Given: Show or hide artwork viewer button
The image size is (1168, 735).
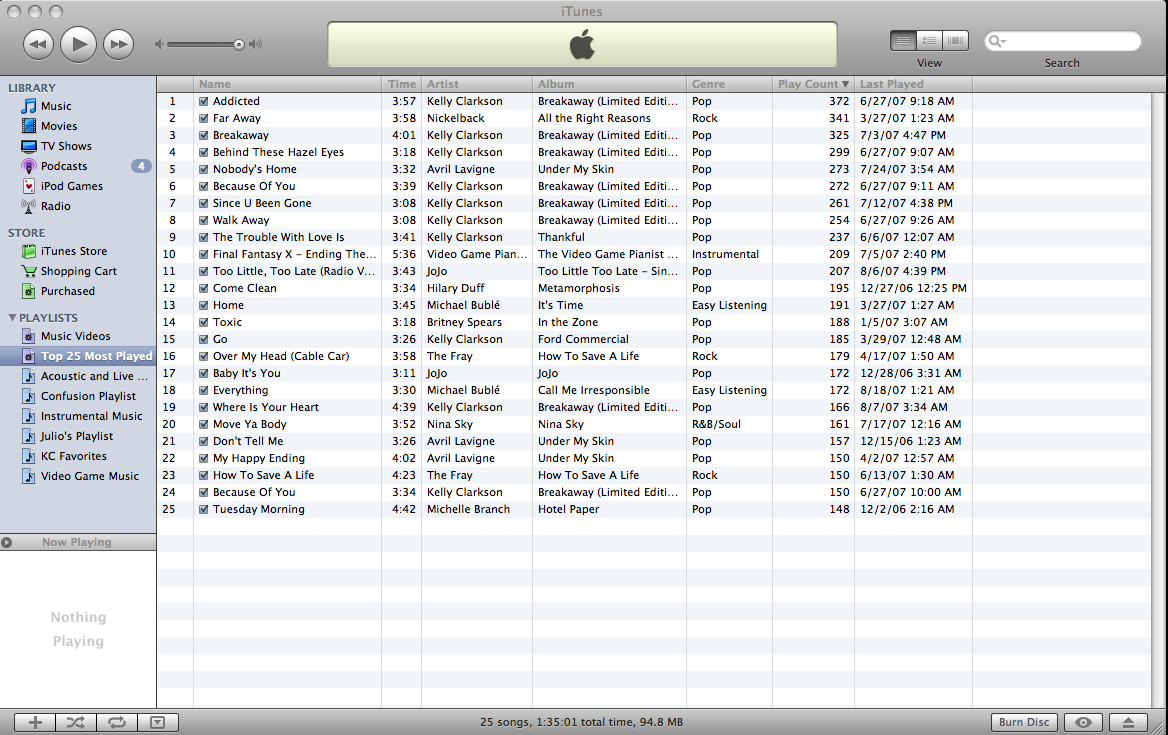Looking at the screenshot, I should [157, 722].
